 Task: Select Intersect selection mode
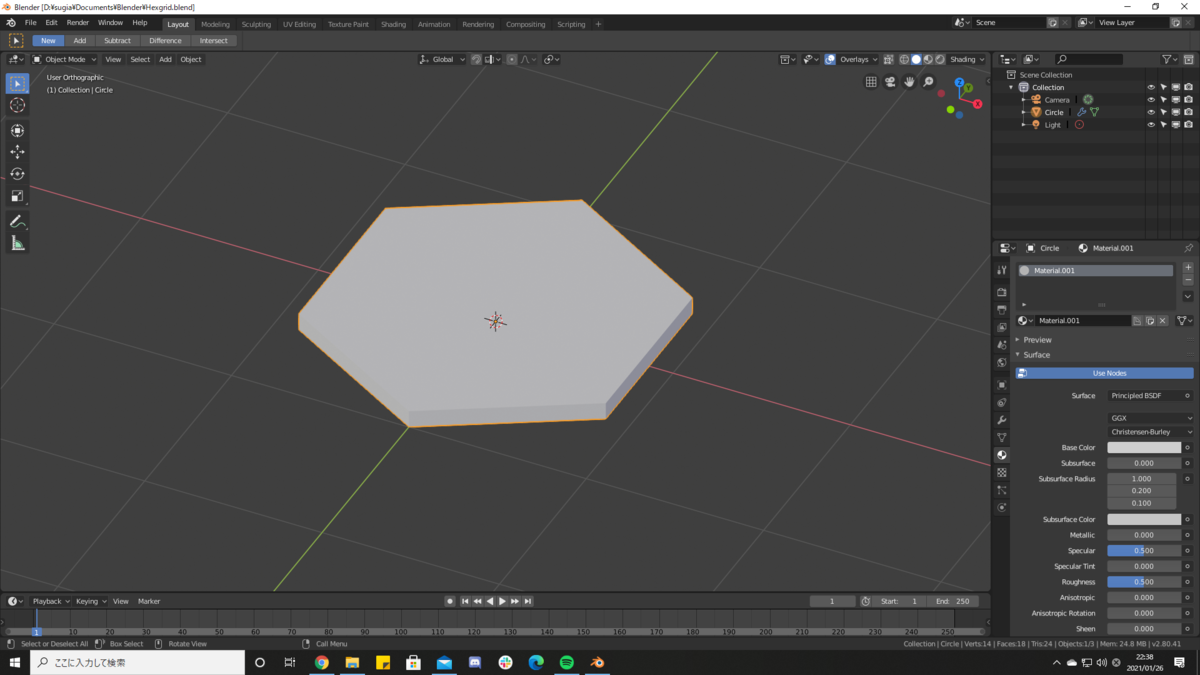[x=214, y=41]
